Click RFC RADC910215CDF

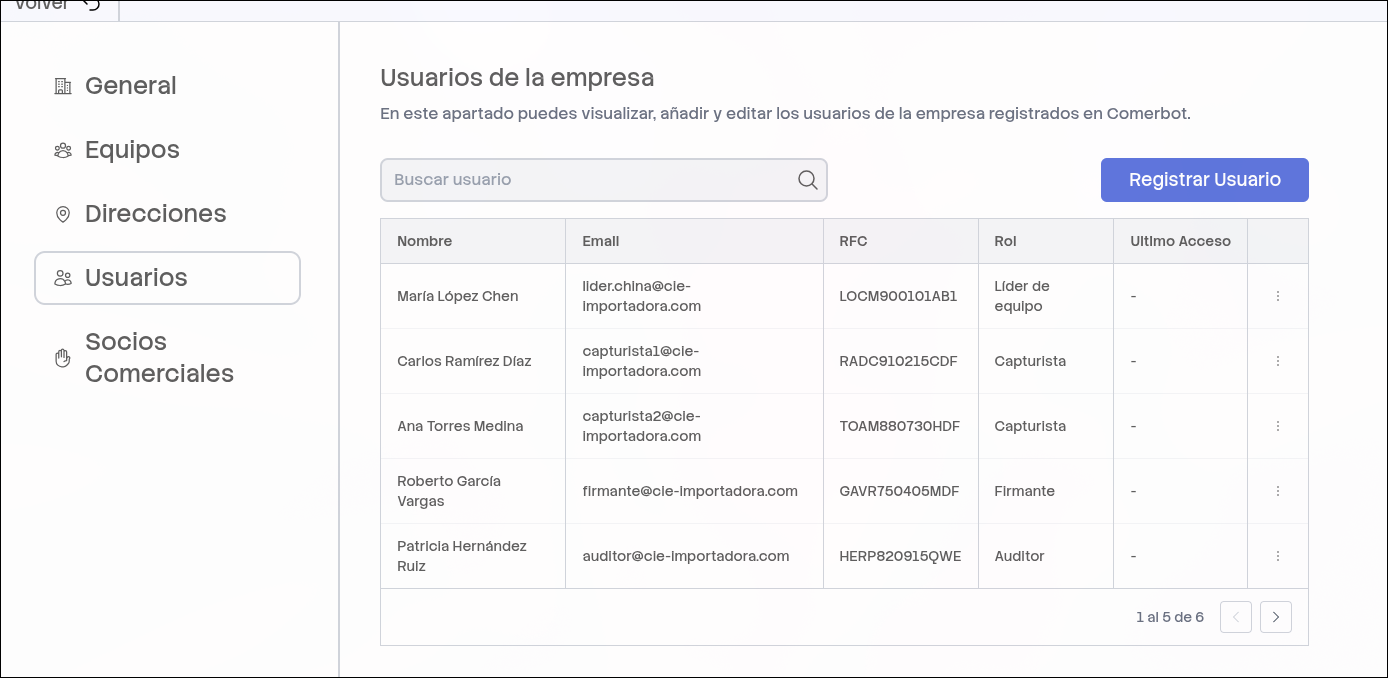click(899, 361)
